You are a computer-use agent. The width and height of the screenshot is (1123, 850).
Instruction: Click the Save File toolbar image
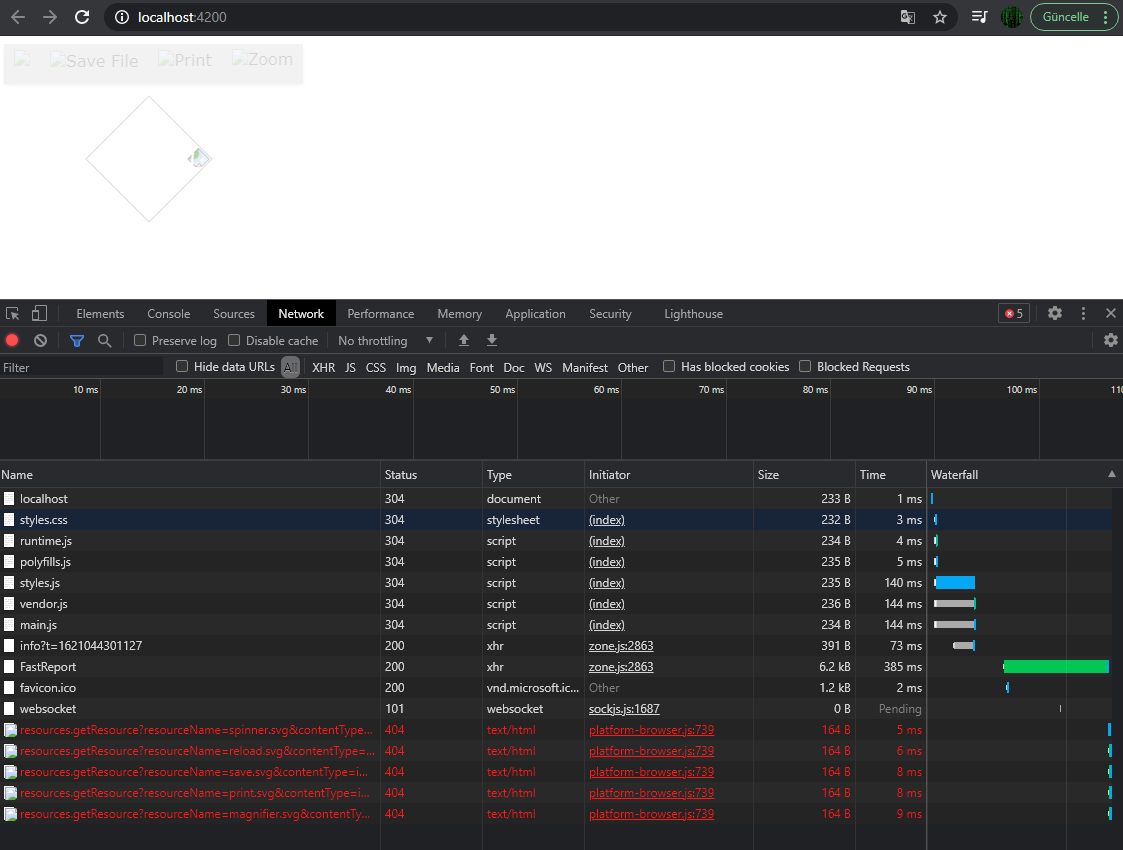click(95, 61)
